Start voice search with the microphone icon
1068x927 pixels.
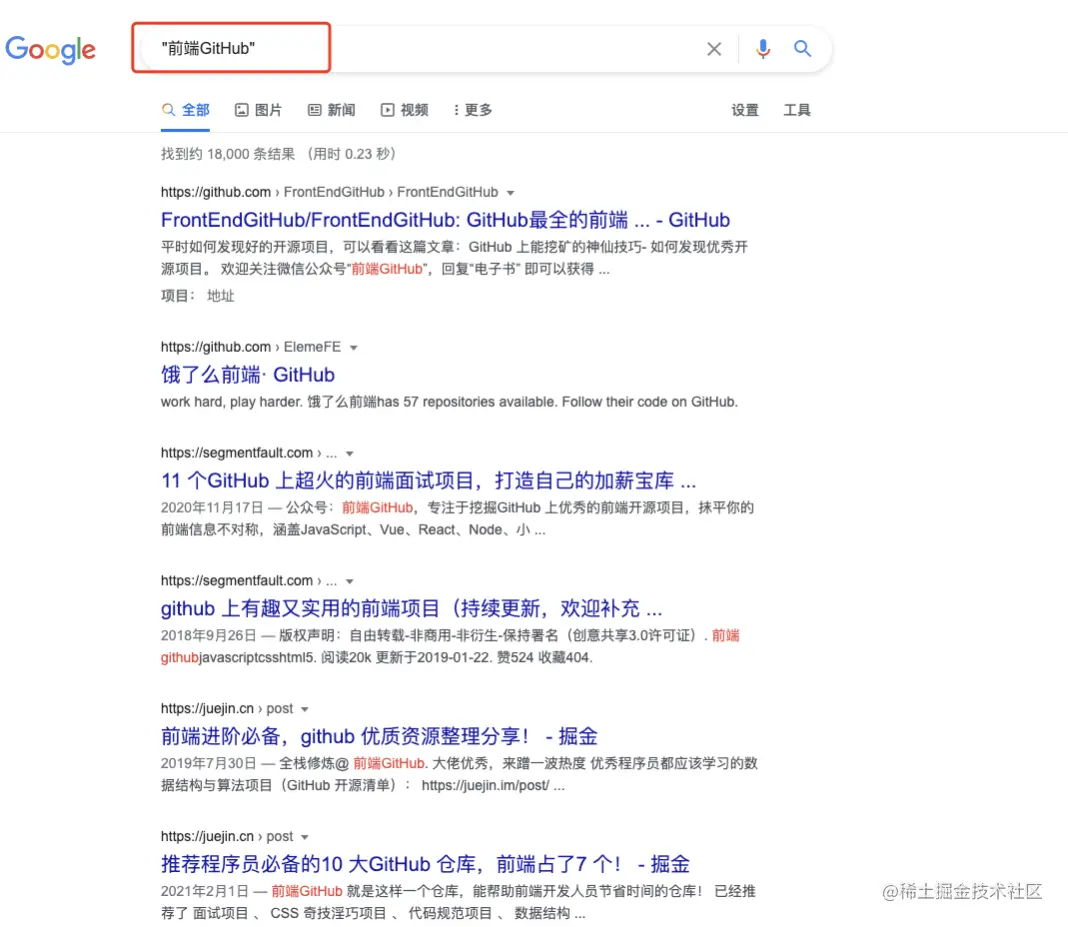(763, 49)
